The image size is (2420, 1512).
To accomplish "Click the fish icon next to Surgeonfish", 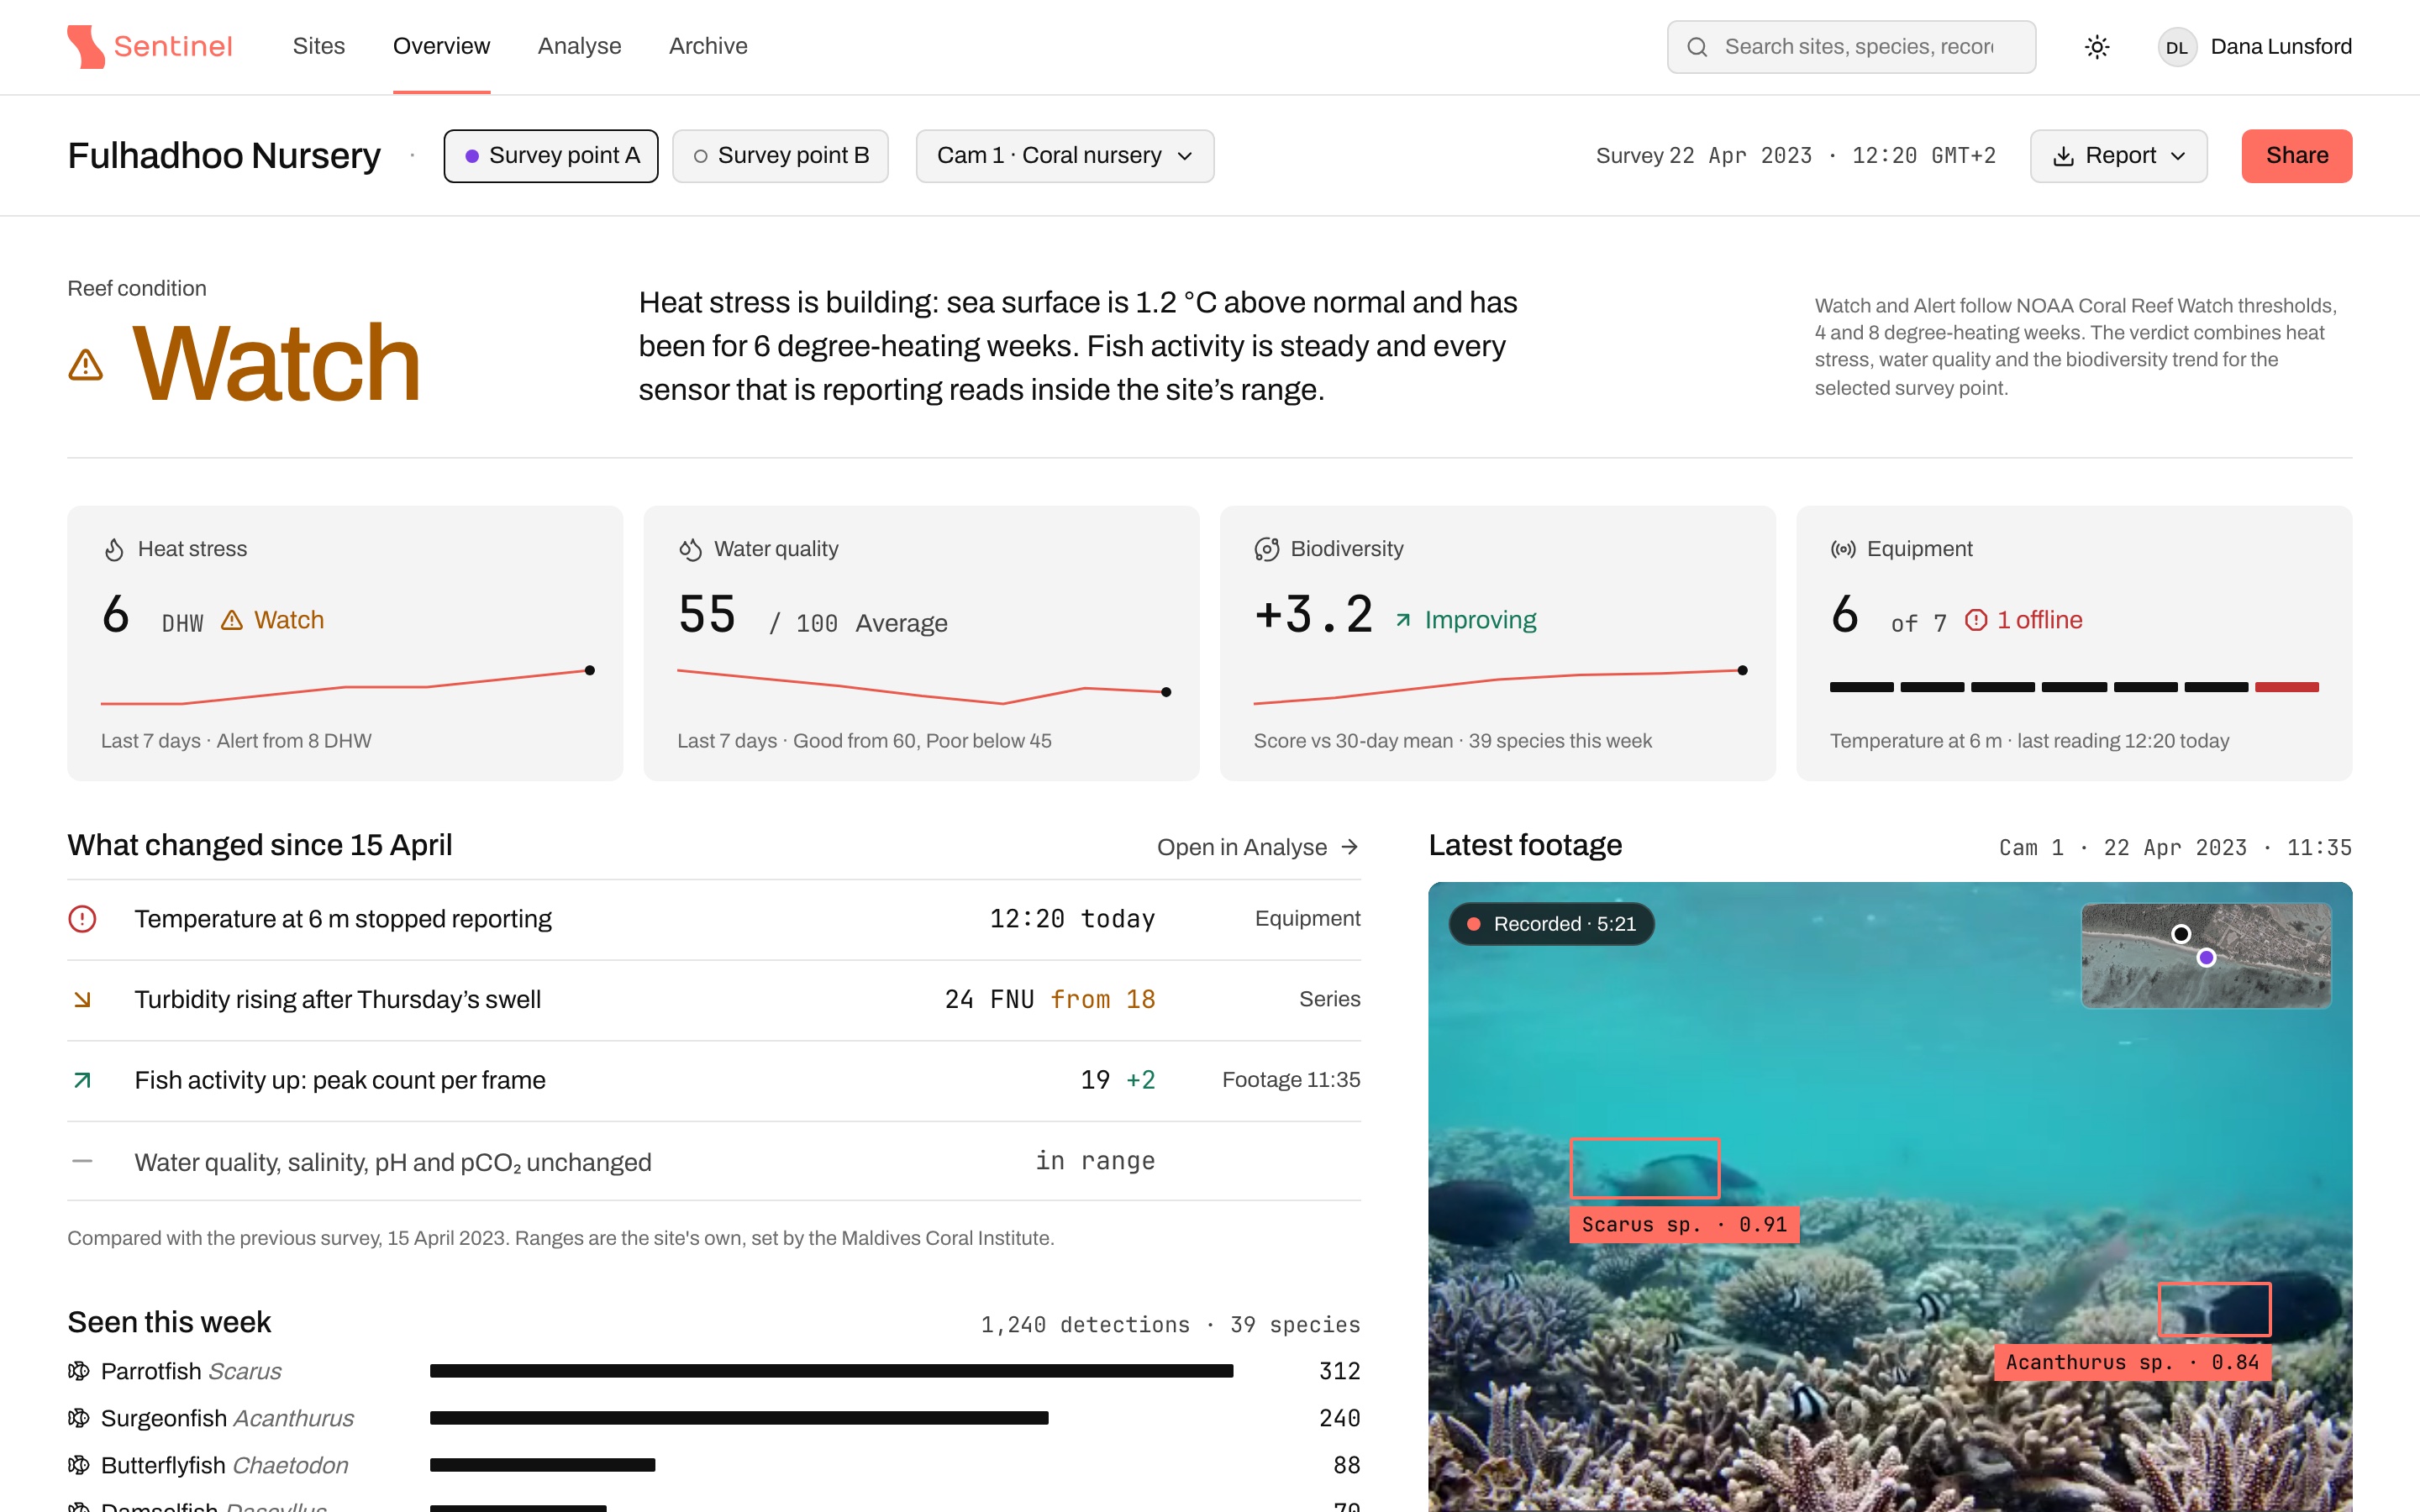I will click(79, 1418).
